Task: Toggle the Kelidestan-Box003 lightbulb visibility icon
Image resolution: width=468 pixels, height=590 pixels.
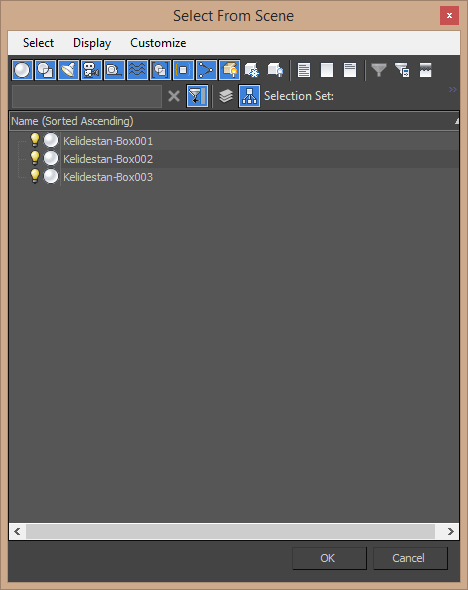Action: [x=35, y=176]
